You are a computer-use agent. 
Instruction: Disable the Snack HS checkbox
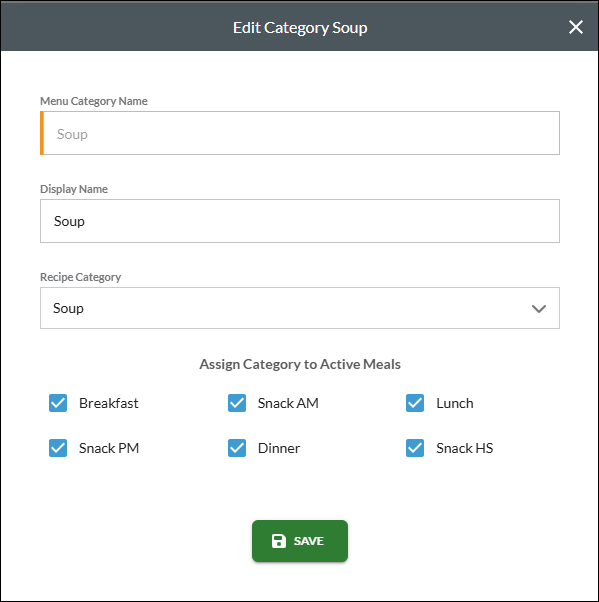415,448
